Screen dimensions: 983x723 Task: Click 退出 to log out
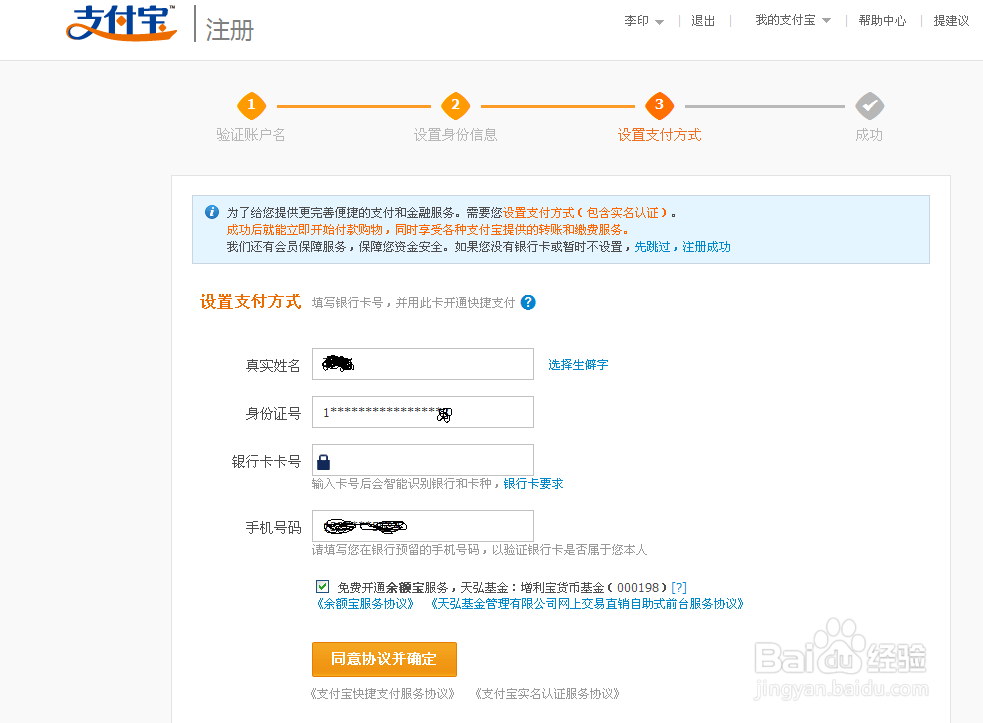coord(703,21)
